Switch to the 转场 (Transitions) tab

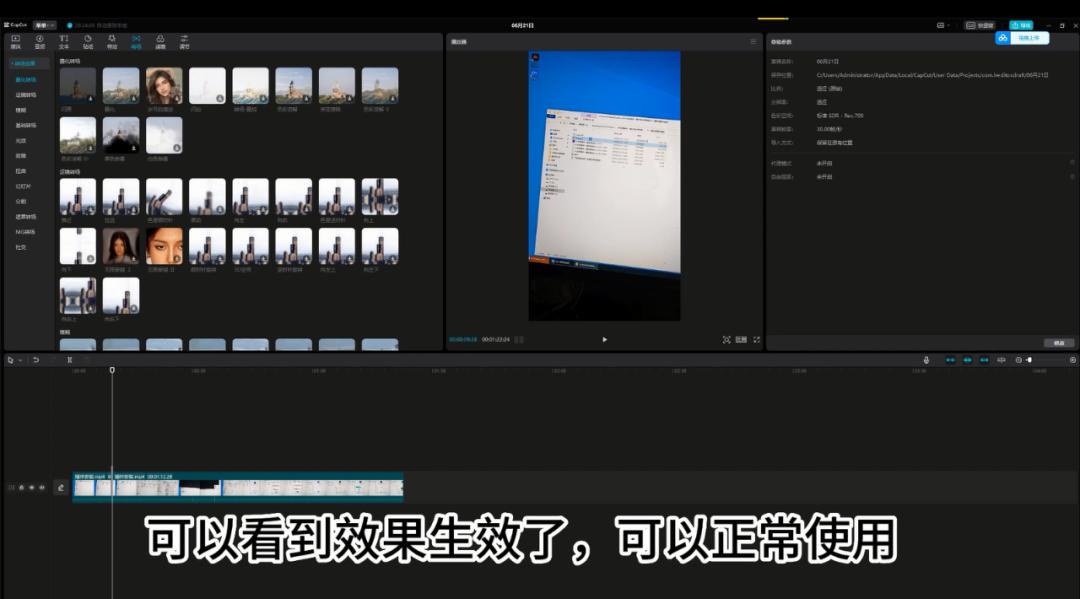(135, 41)
